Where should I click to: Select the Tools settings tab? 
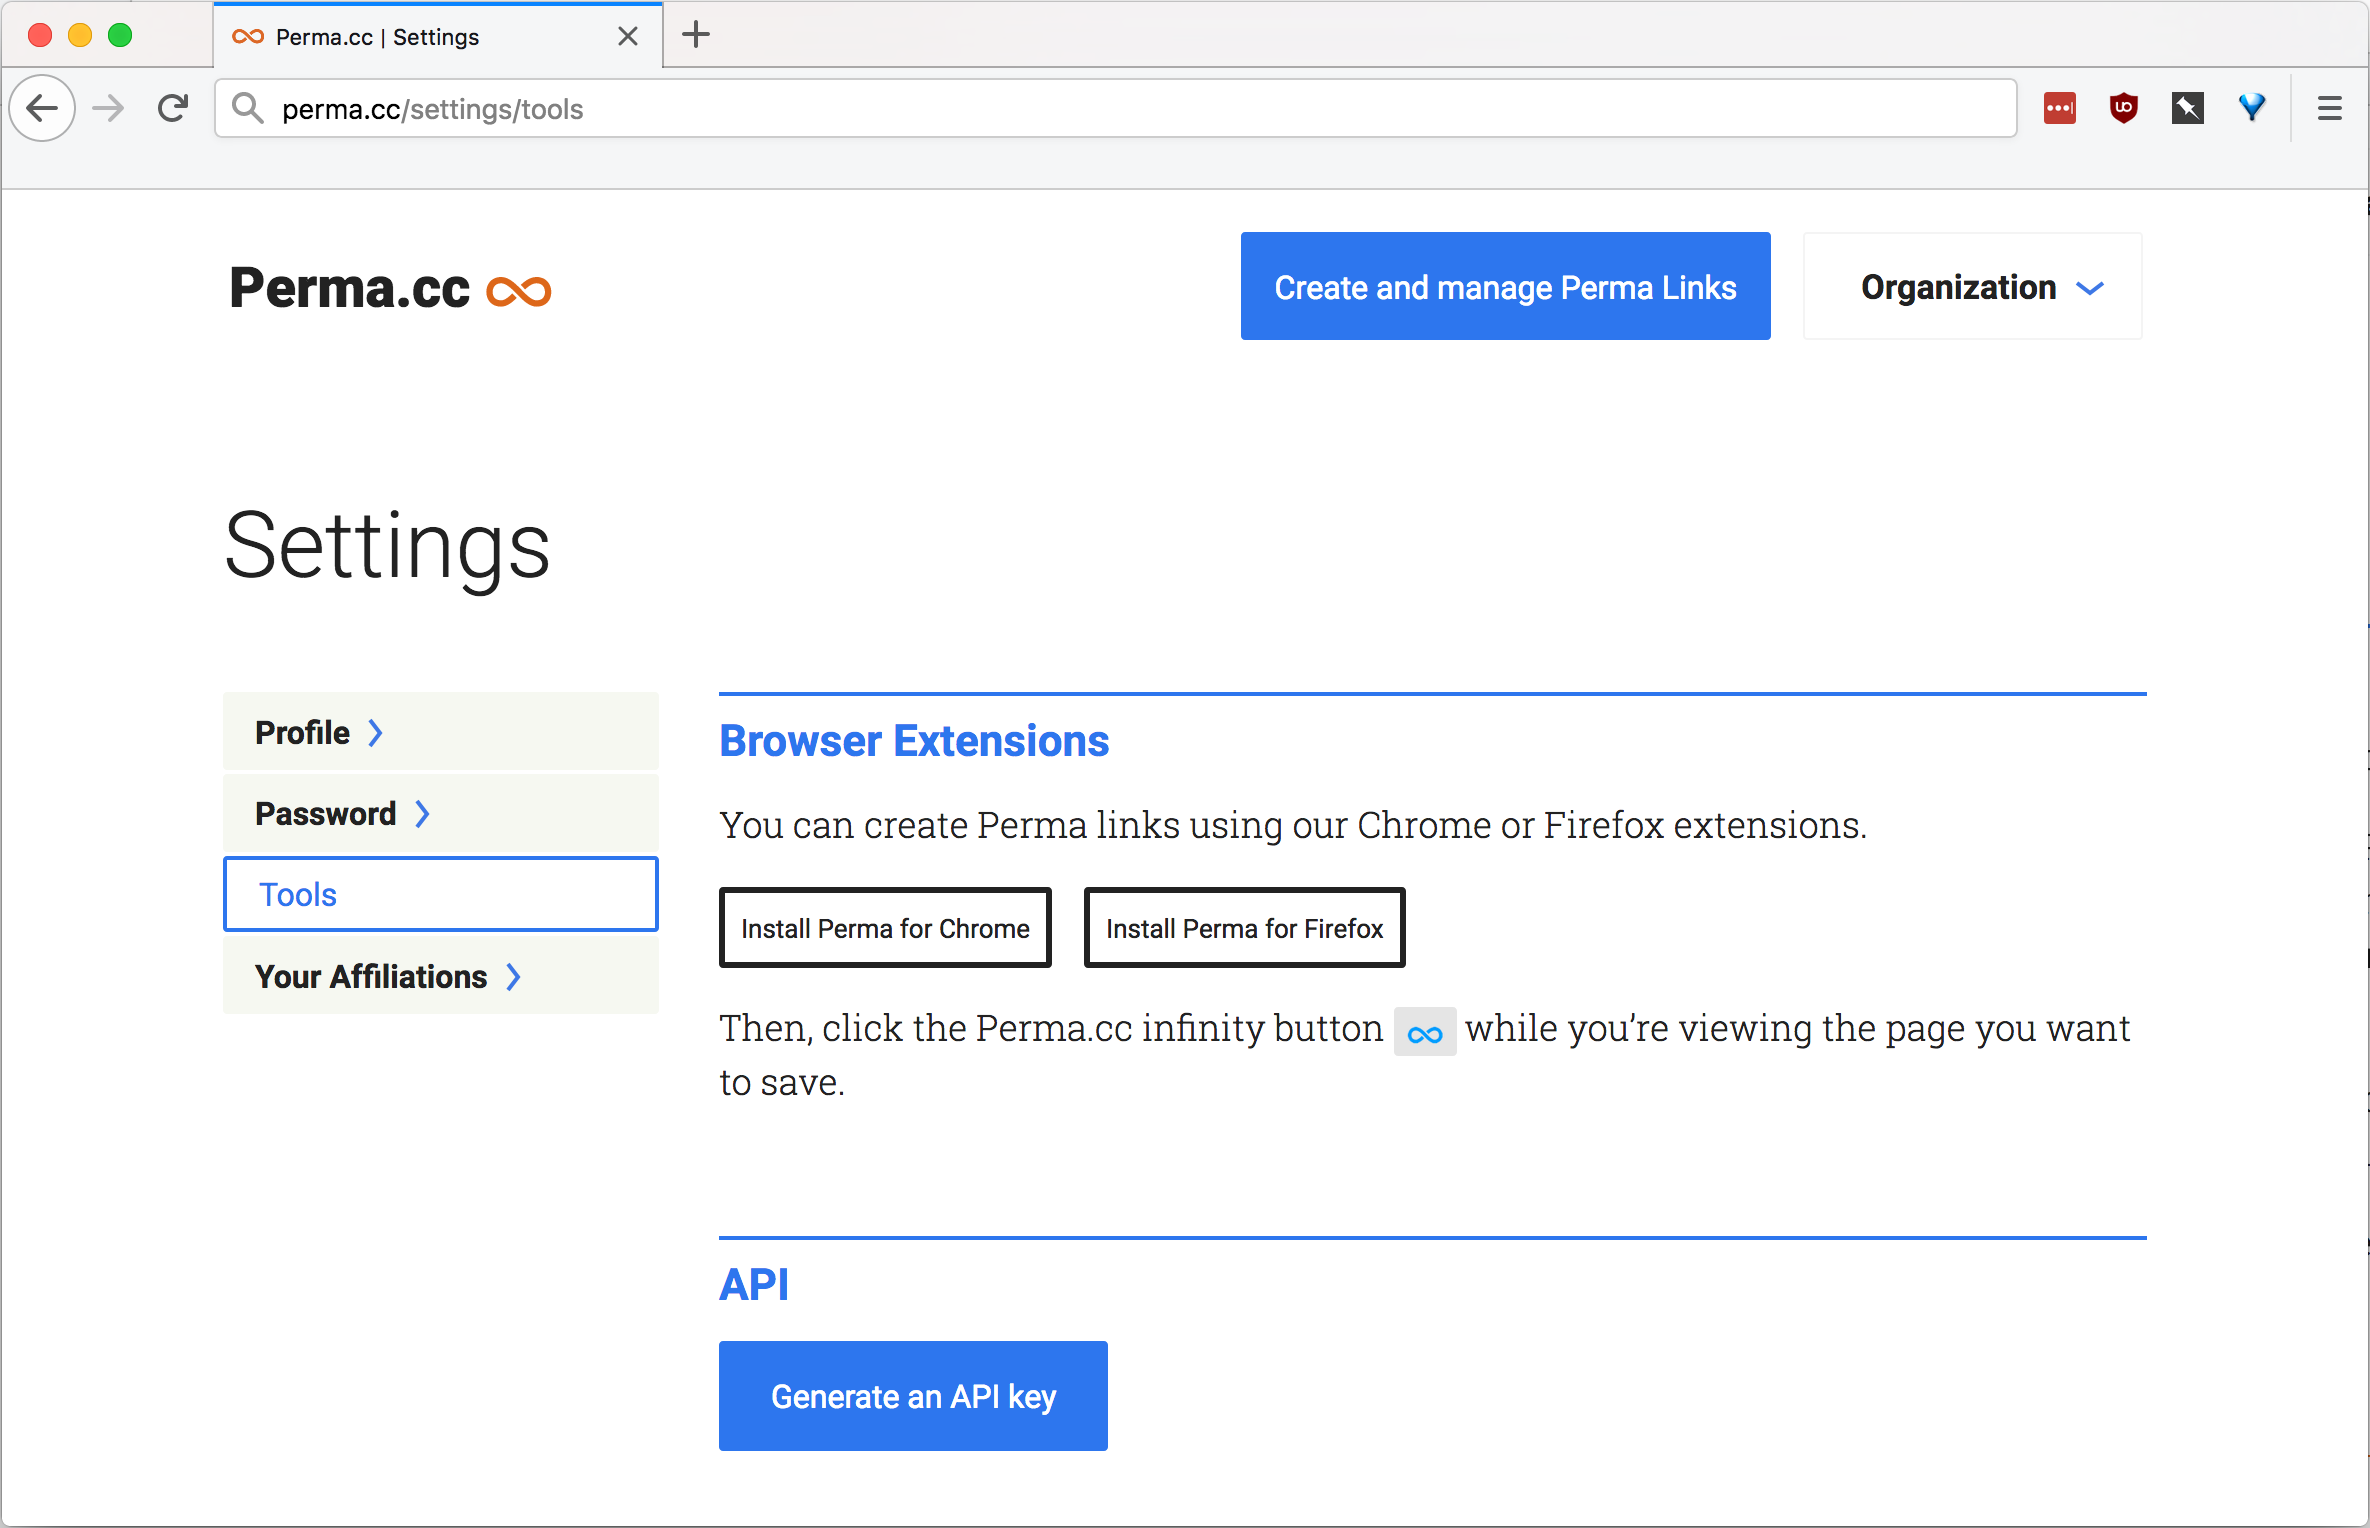coord(440,894)
